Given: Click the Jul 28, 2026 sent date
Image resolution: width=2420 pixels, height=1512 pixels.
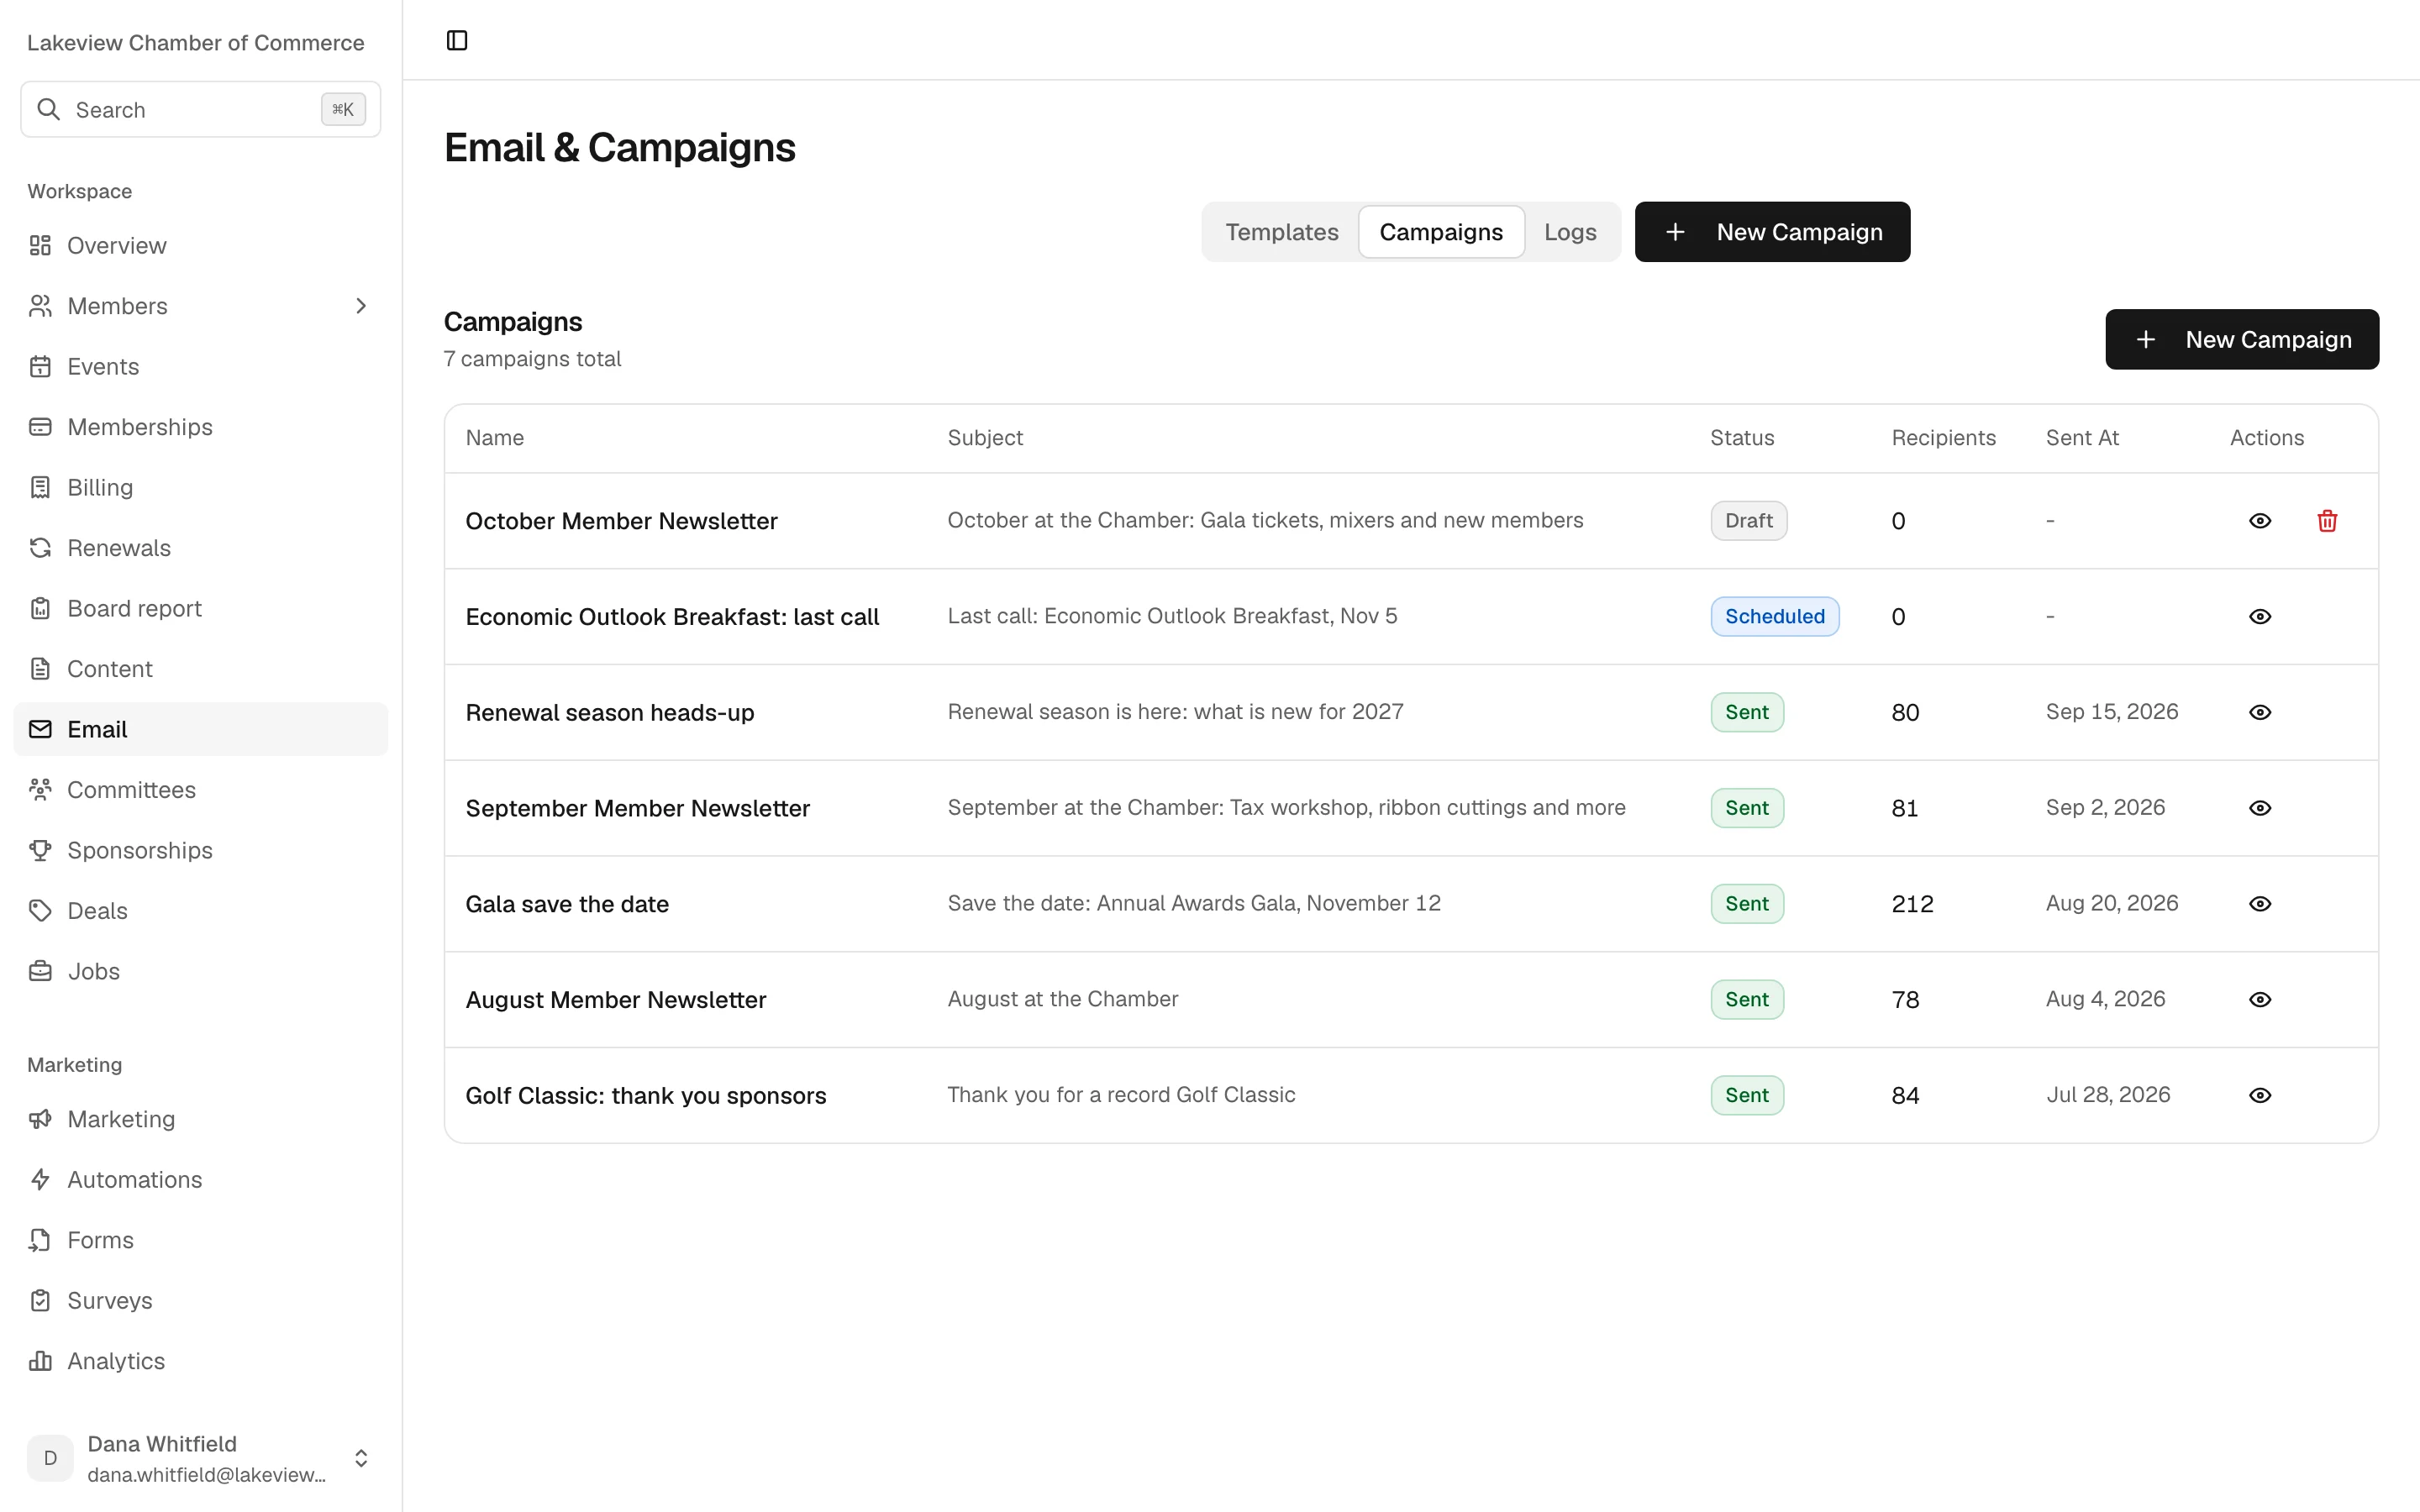Looking at the screenshot, I should tap(2108, 1095).
